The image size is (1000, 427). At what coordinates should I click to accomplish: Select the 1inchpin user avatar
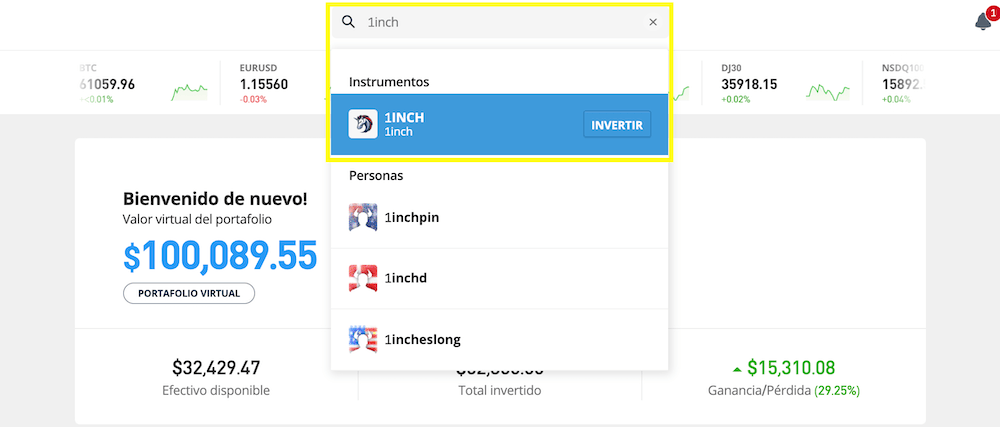click(363, 217)
